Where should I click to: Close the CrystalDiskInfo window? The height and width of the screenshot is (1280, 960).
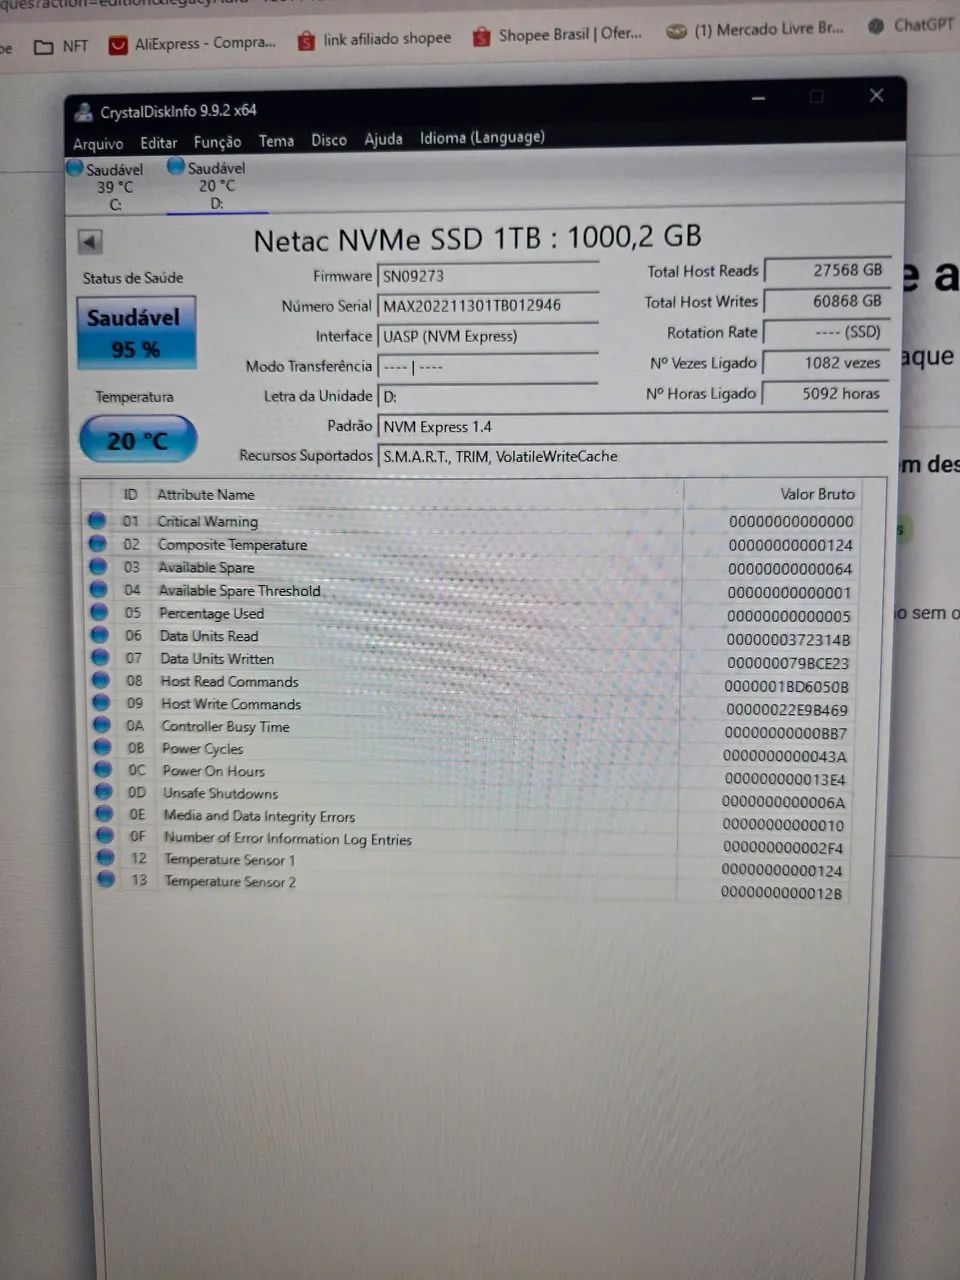(x=877, y=95)
